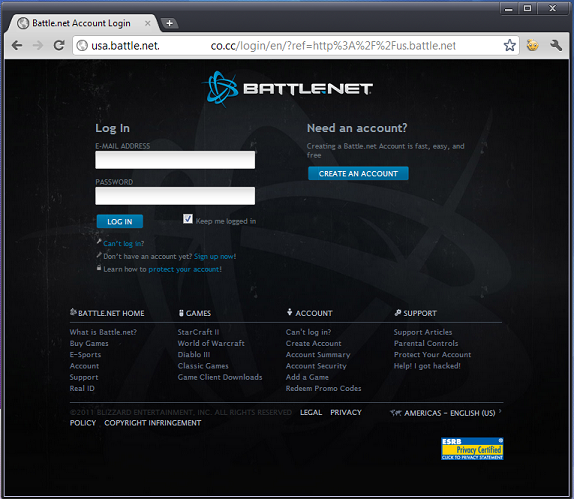Focus the E-MAIL ADDRESS field

click(x=175, y=160)
